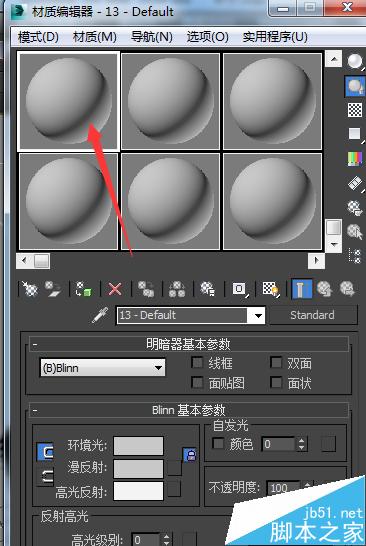Toggle Show Shaded Material in Viewport

point(271,289)
